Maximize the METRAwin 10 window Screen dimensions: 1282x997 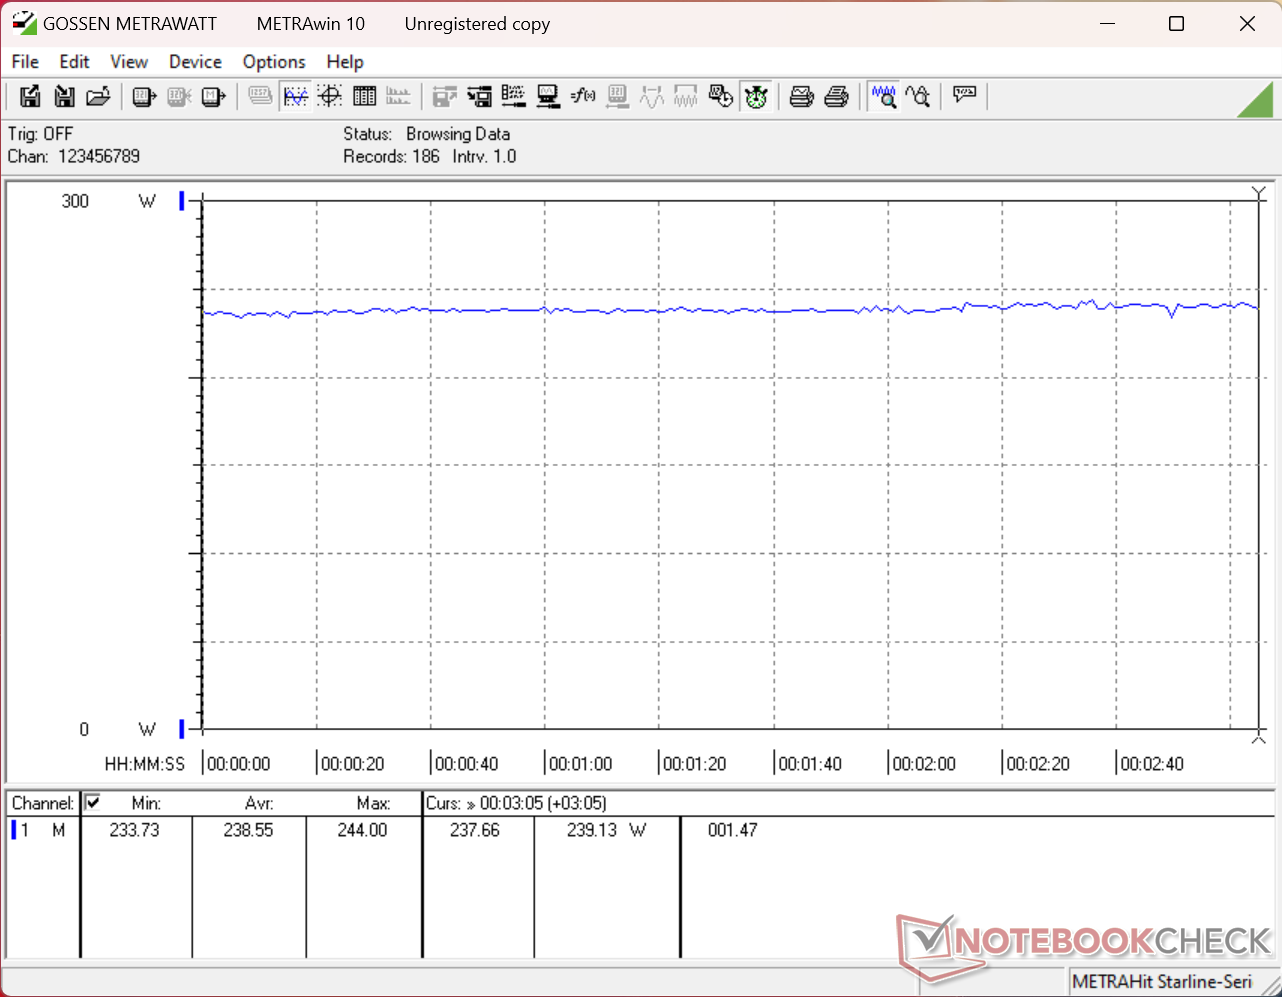pos(1176,24)
